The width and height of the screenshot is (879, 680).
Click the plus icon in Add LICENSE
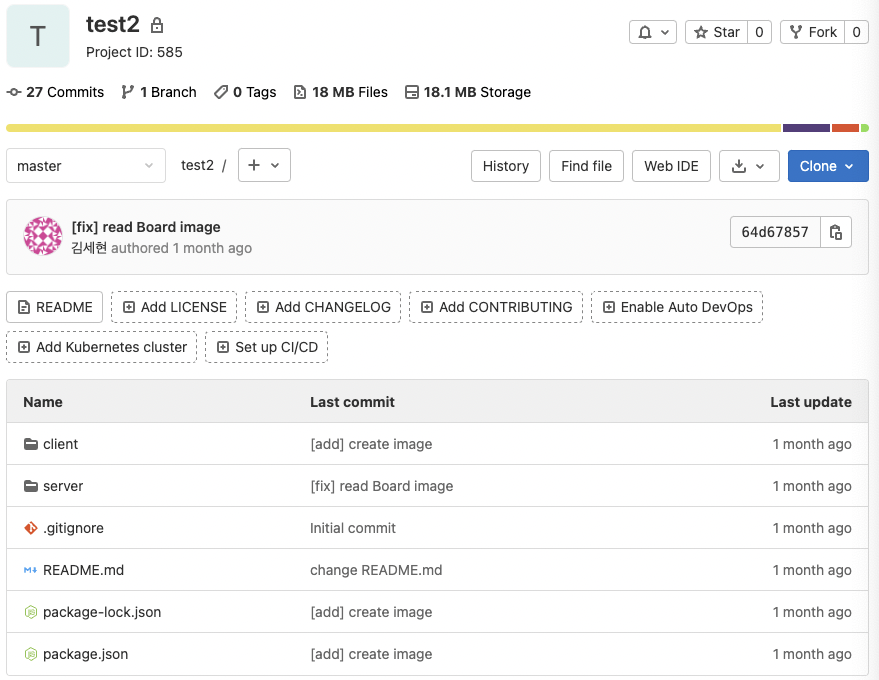(129, 307)
